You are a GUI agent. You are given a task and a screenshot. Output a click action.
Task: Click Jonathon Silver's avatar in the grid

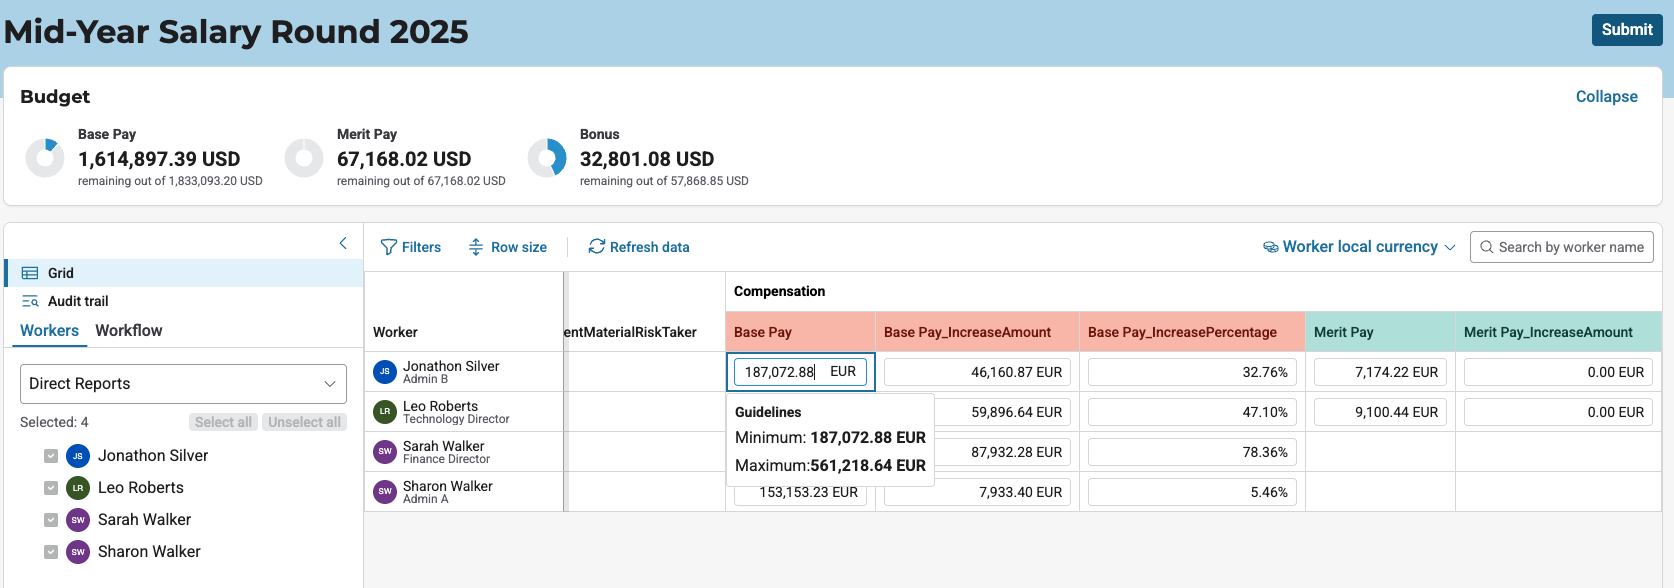click(x=385, y=372)
